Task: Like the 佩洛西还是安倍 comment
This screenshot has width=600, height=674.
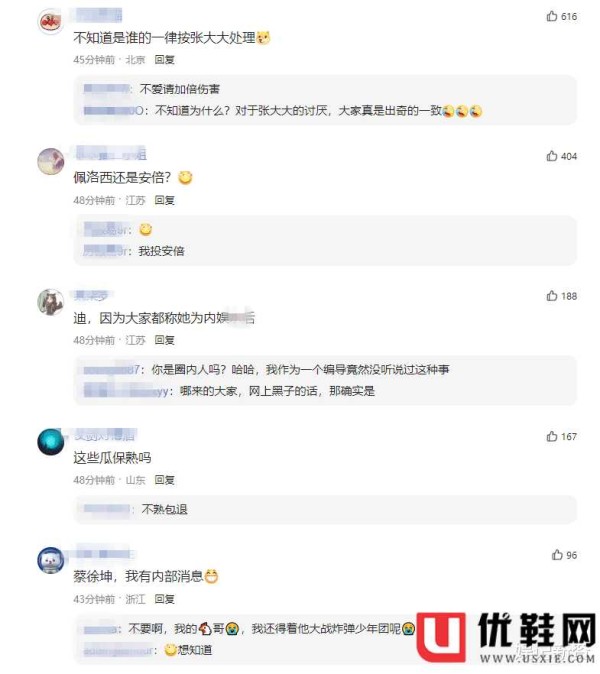Action: coord(552,156)
